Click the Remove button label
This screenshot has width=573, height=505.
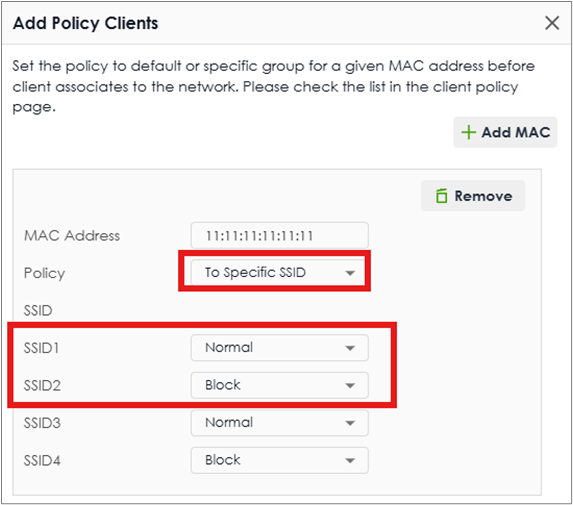[483, 196]
